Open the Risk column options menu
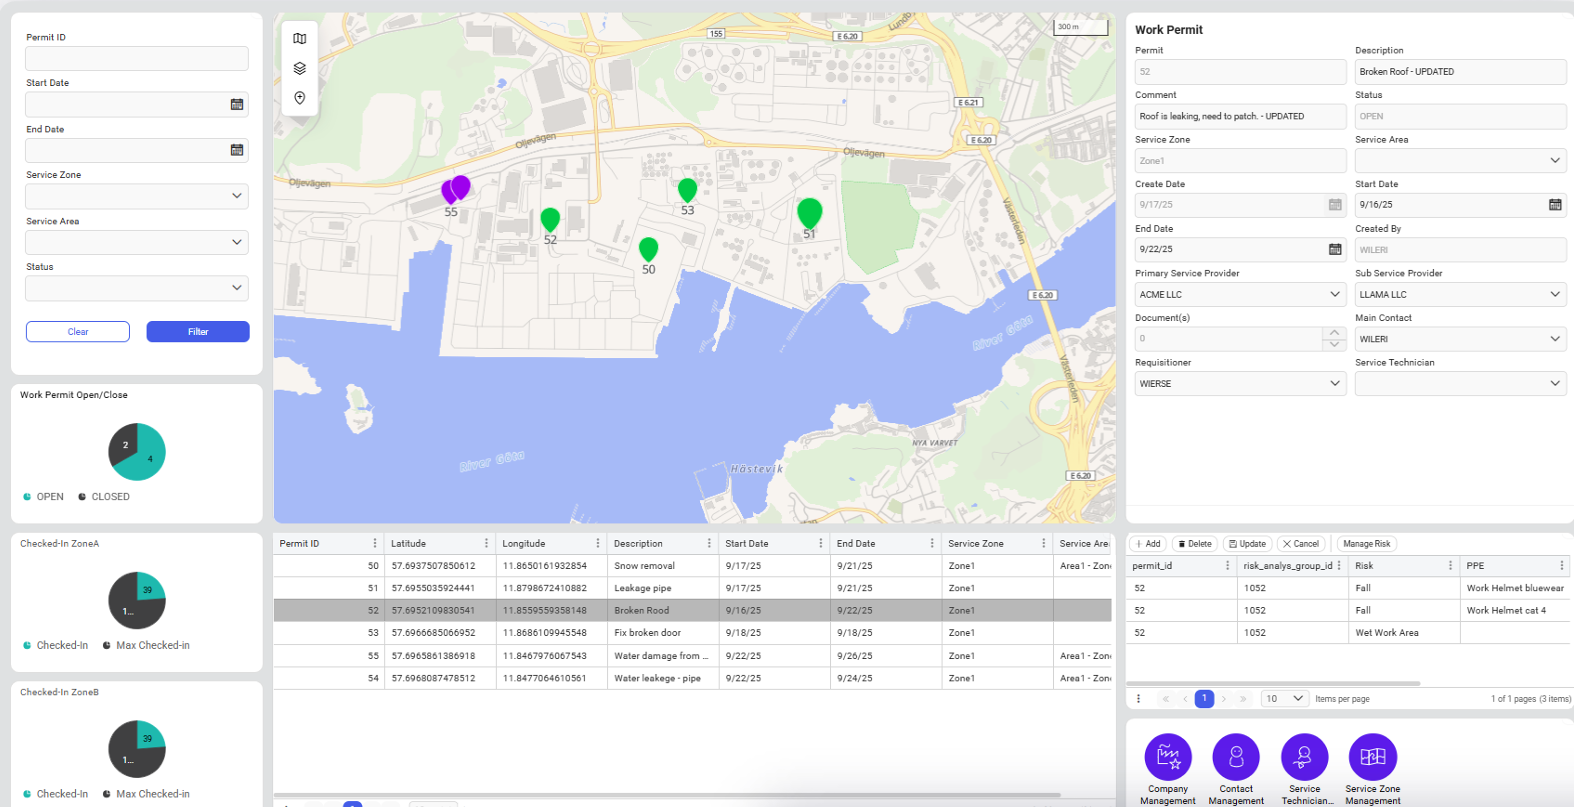1574x807 pixels. click(1450, 566)
